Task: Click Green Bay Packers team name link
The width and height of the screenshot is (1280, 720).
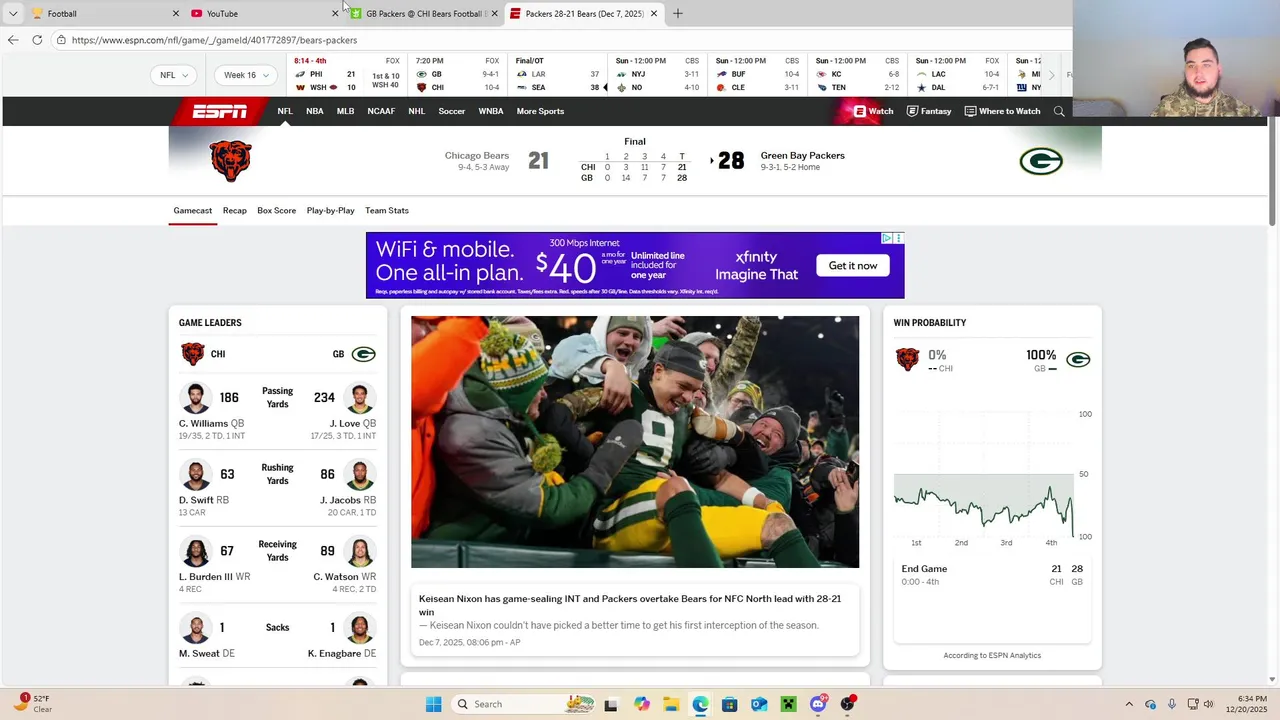Action: pos(803,156)
